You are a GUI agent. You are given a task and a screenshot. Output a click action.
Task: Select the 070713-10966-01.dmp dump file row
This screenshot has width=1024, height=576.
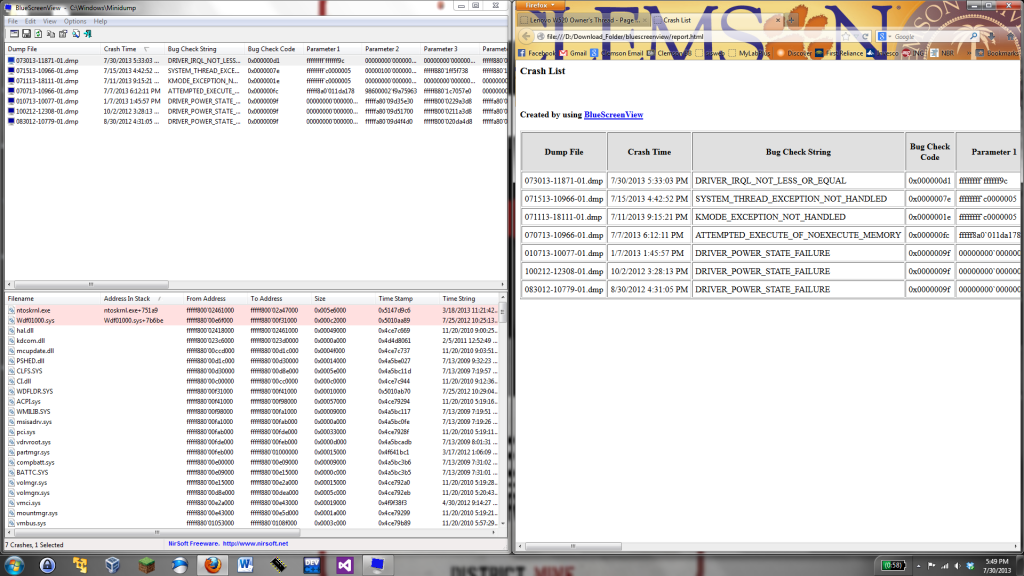(256, 91)
